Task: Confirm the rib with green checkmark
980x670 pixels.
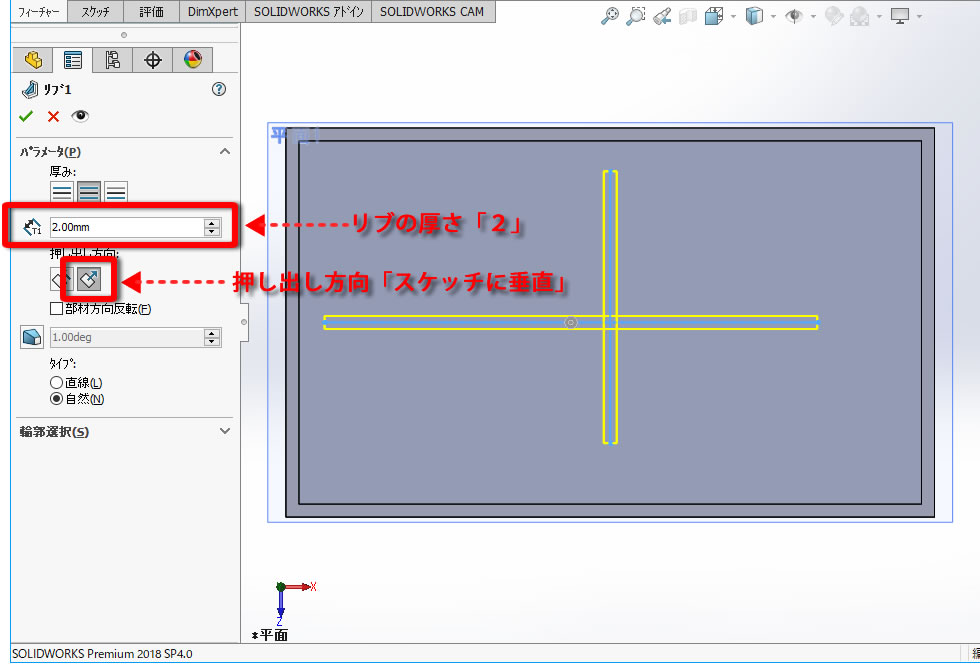Action: coord(26,116)
